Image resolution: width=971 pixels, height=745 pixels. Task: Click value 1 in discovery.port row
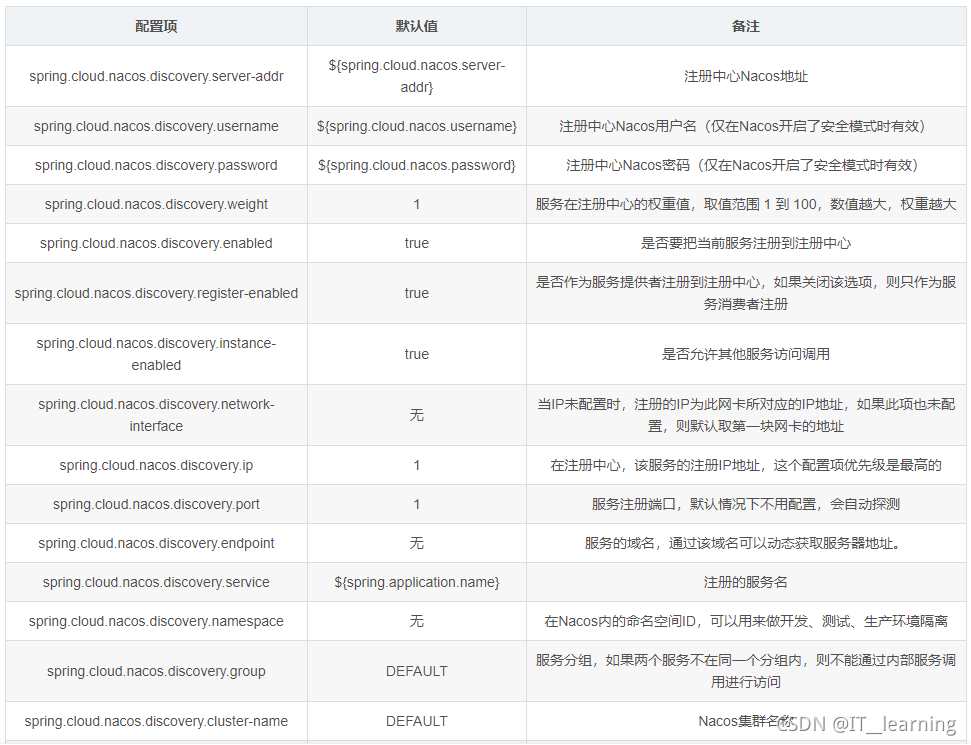pyautogui.click(x=417, y=504)
